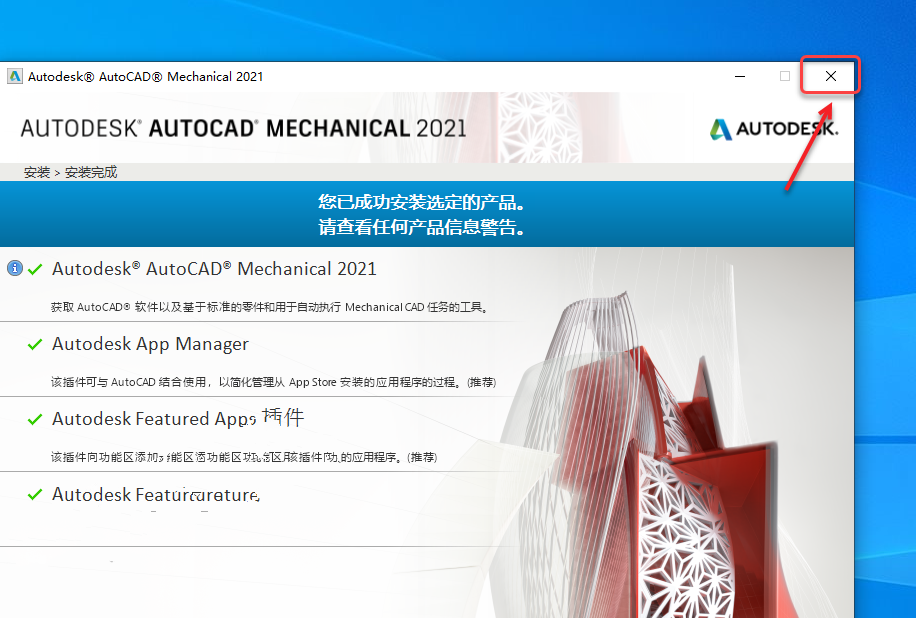Select the "Autodesk Featured Apps 插件" row title

pos(178,418)
